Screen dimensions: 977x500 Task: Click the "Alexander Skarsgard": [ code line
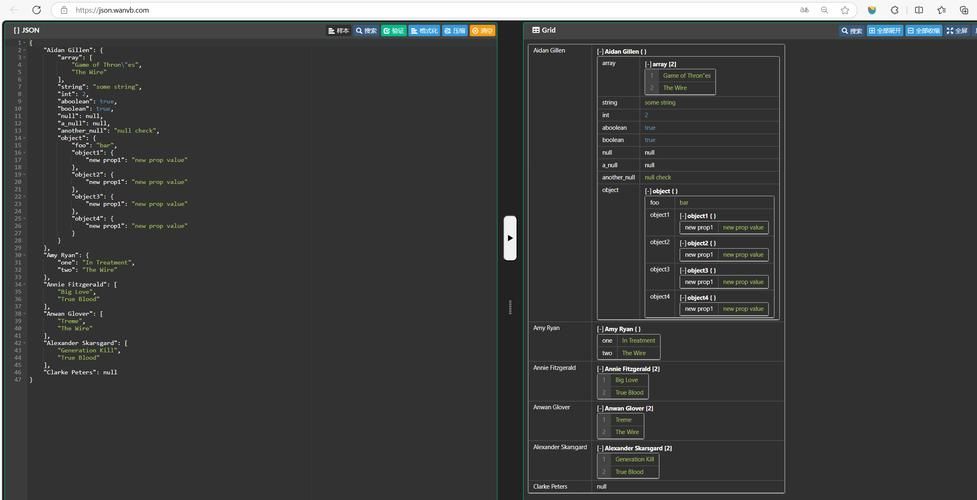[x=85, y=343]
